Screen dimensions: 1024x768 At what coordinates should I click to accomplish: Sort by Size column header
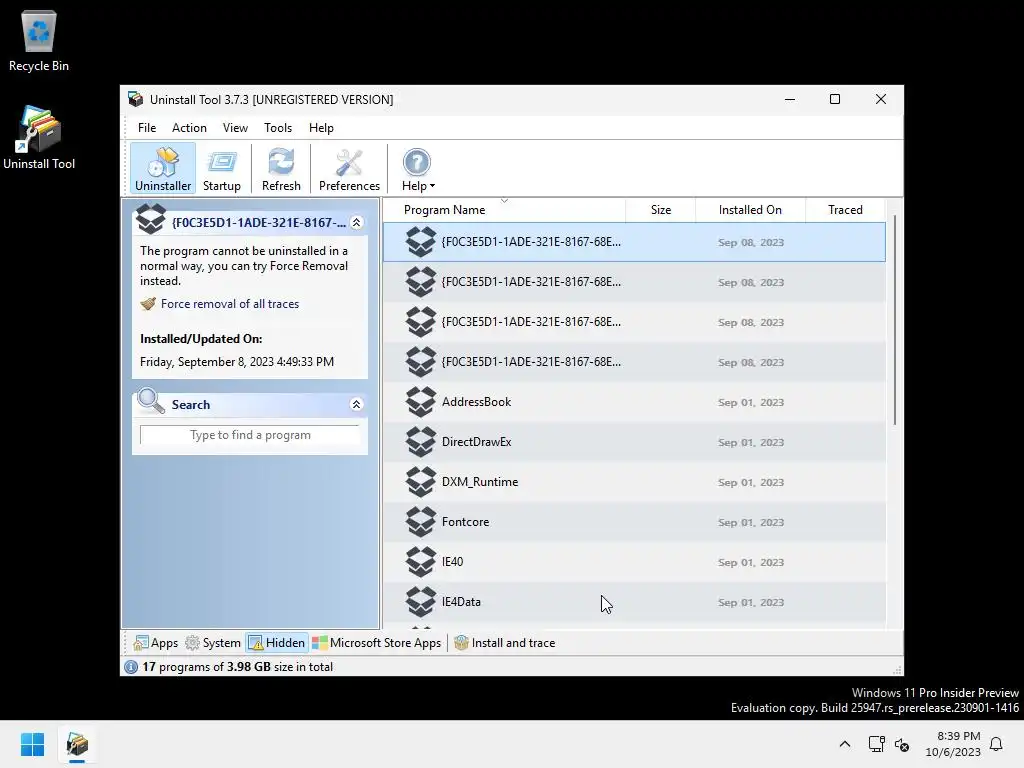(661, 210)
